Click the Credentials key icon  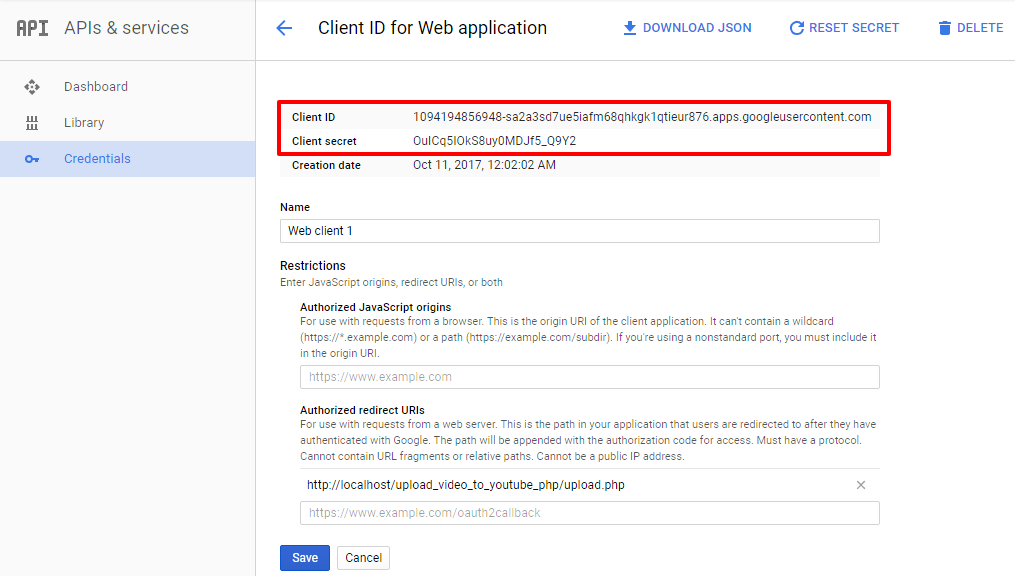(32, 159)
